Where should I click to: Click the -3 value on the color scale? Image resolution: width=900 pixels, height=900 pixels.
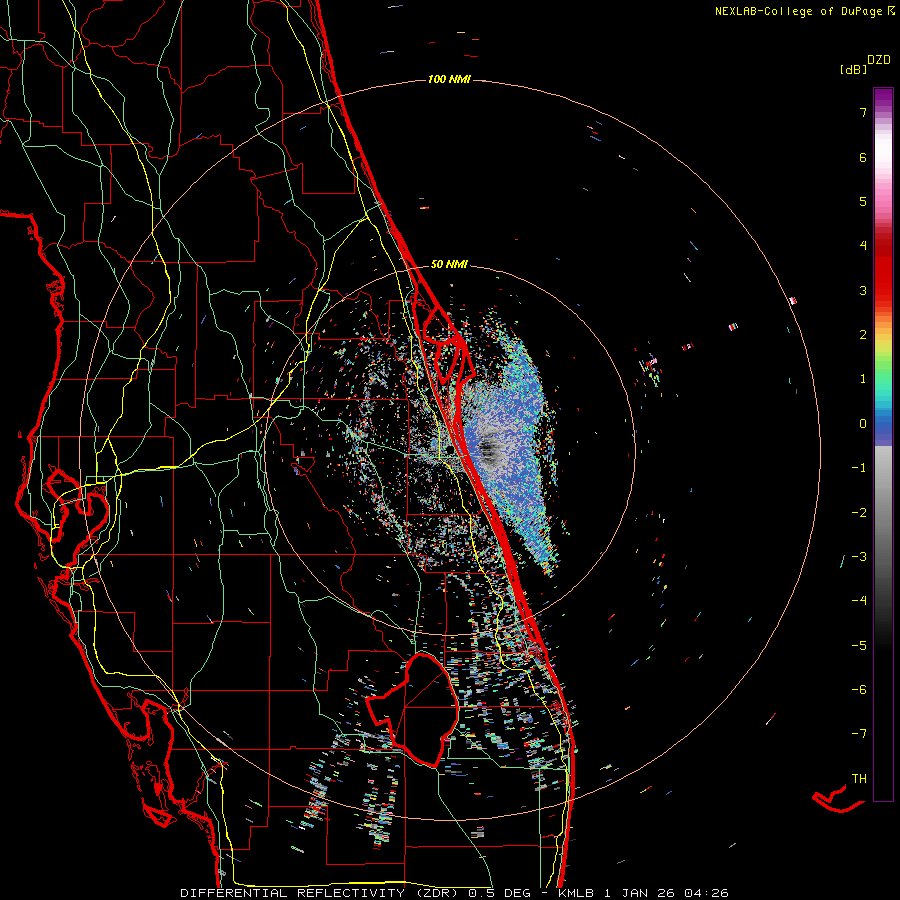(859, 556)
